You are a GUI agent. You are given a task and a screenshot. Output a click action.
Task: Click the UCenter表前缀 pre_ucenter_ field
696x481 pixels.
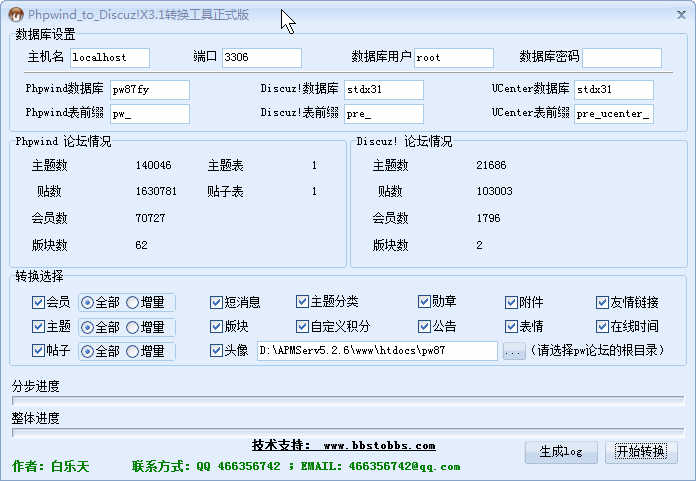point(613,114)
